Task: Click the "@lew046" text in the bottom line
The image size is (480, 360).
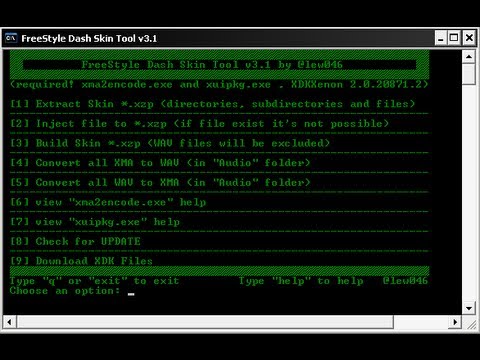Action: (x=405, y=281)
